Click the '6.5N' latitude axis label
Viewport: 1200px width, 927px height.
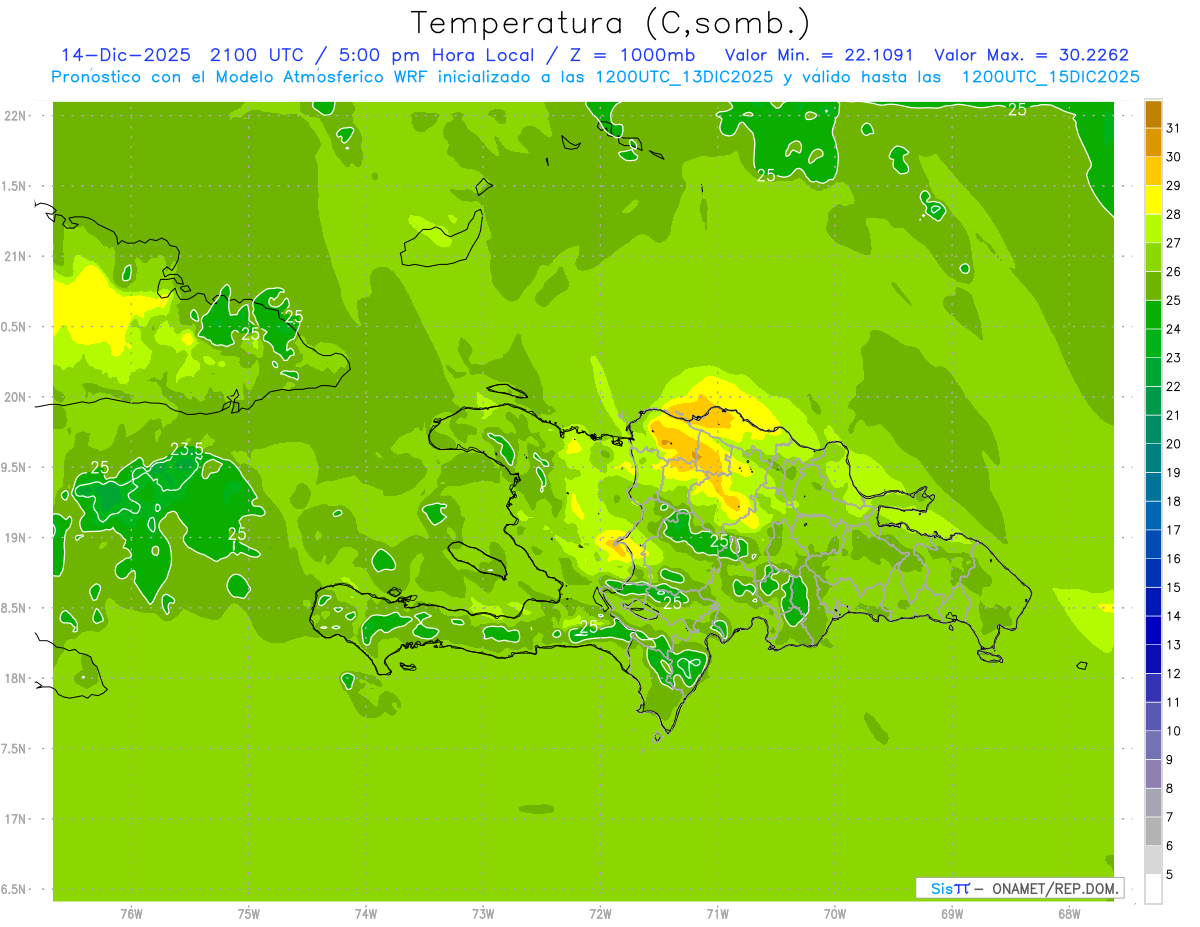pyautogui.click(x=15, y=889)
